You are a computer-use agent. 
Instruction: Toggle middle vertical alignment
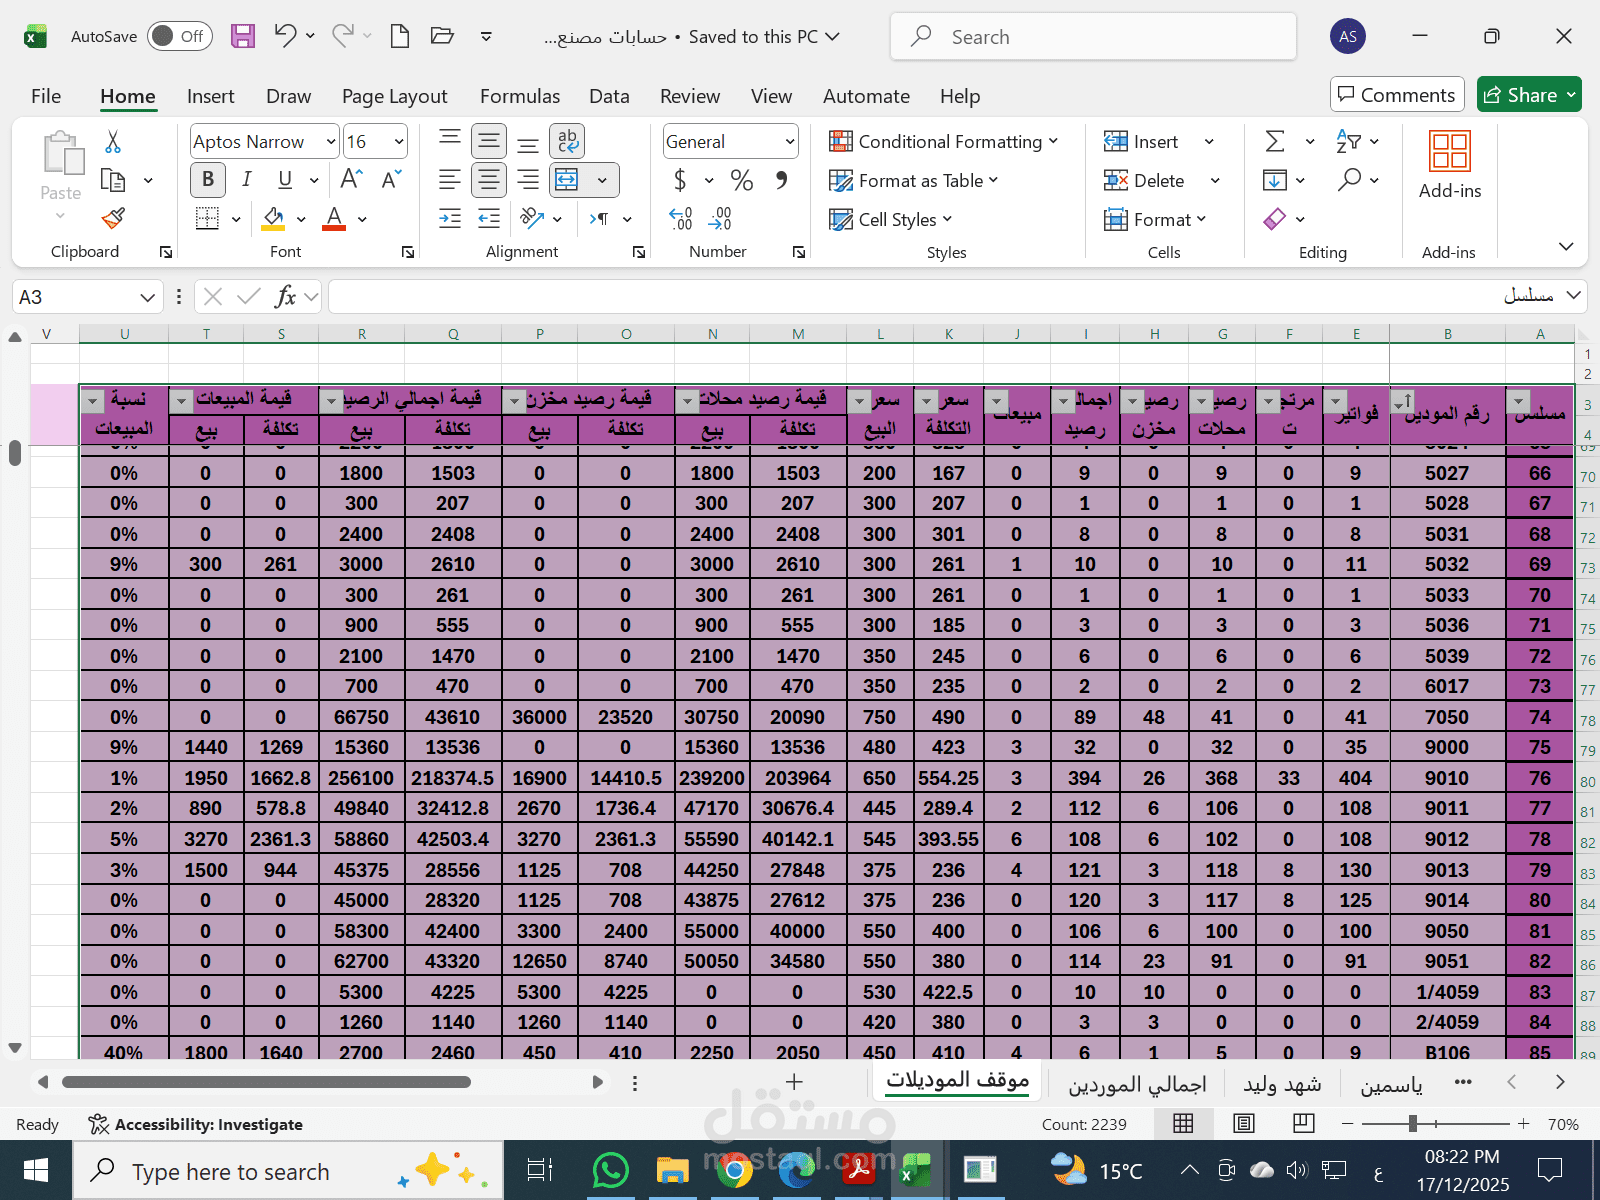489,141
